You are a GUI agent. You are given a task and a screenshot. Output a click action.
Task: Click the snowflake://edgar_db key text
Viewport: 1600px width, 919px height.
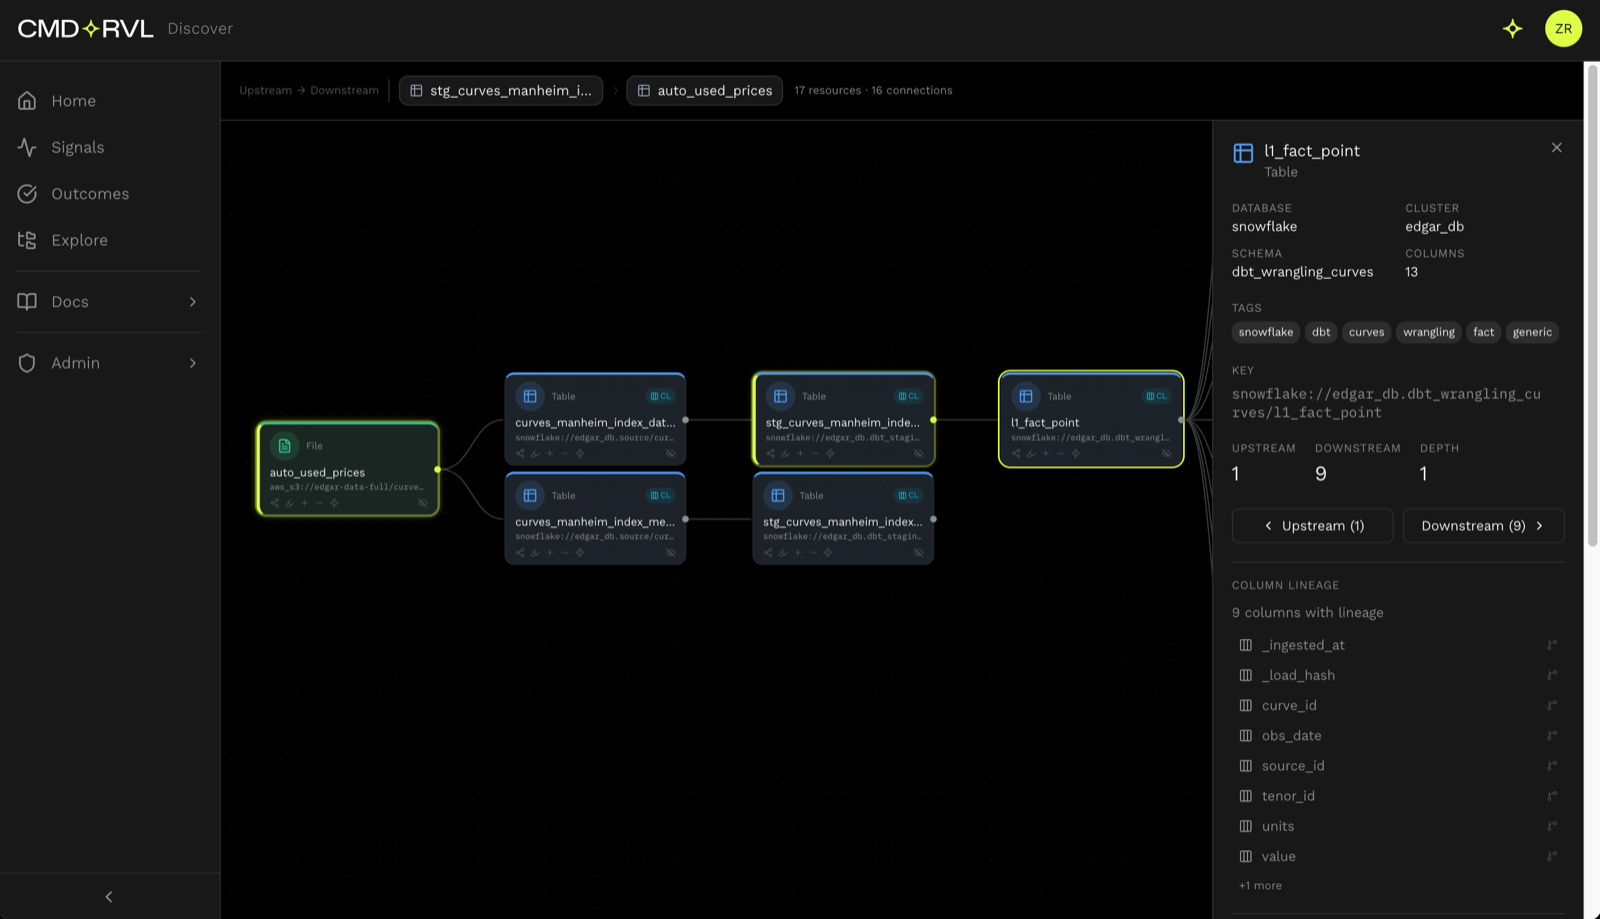click(1386, 403)
